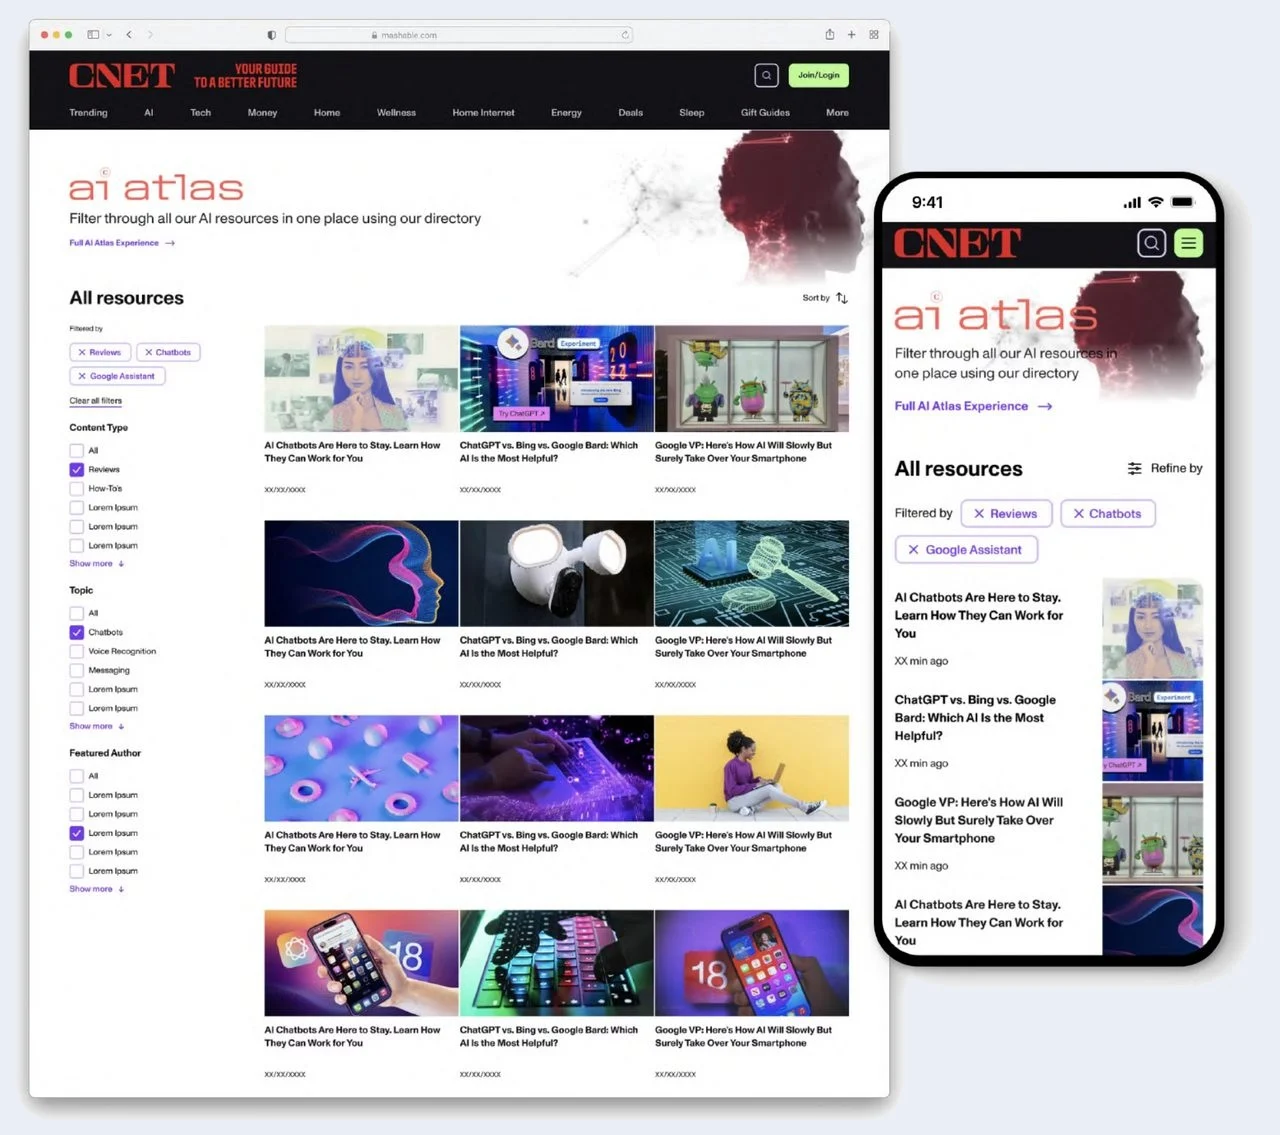Enable the Voice Recognition checkbox
The height and width of the screenshot is (1135, 1280).
pyautogui.click(x=76, y=651)
